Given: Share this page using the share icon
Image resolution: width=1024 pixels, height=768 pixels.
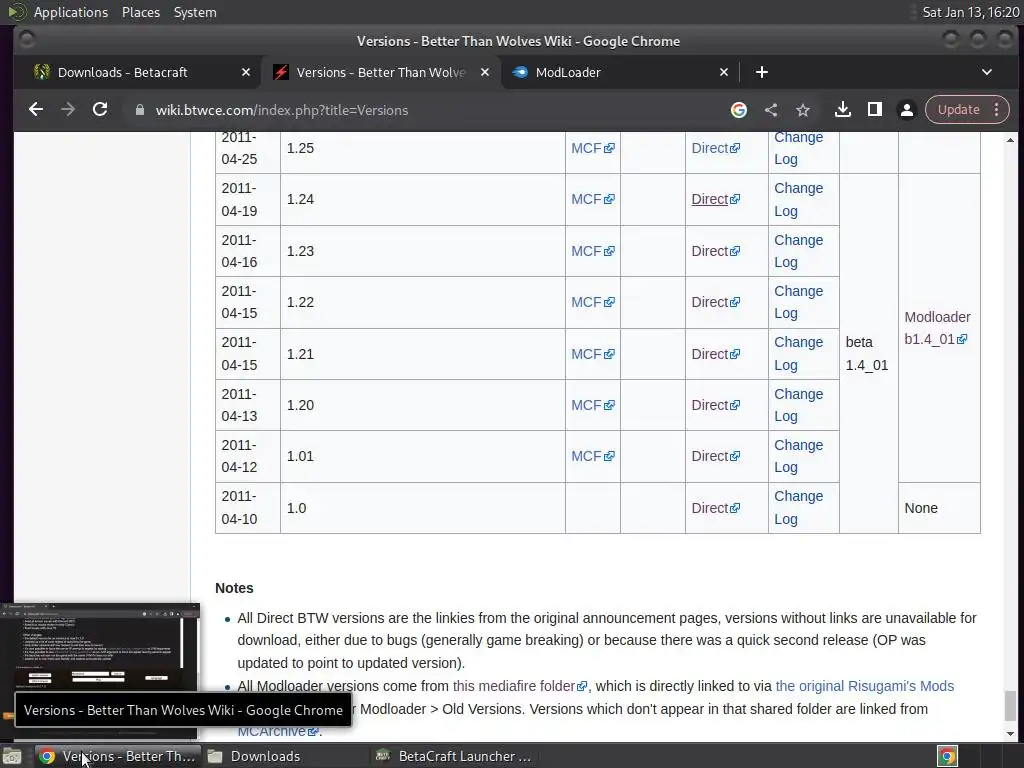Looking at the screenshot, I should point(771,110).
